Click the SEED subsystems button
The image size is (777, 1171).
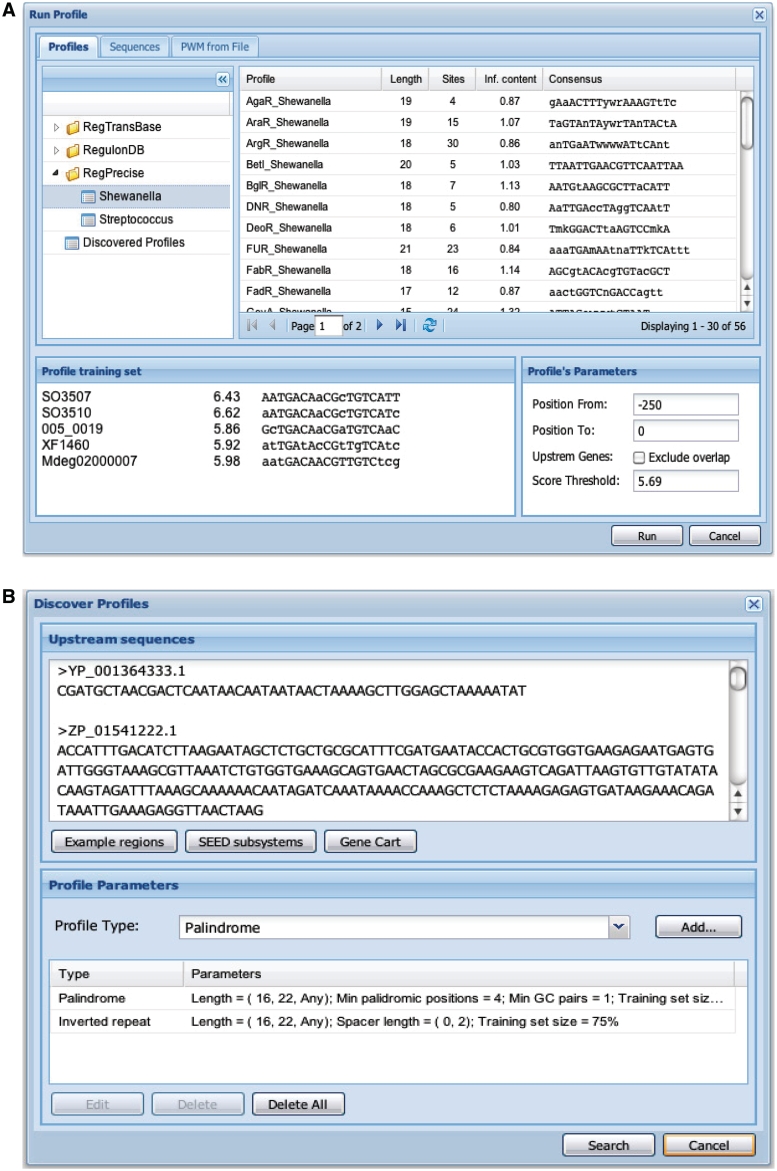250,842
